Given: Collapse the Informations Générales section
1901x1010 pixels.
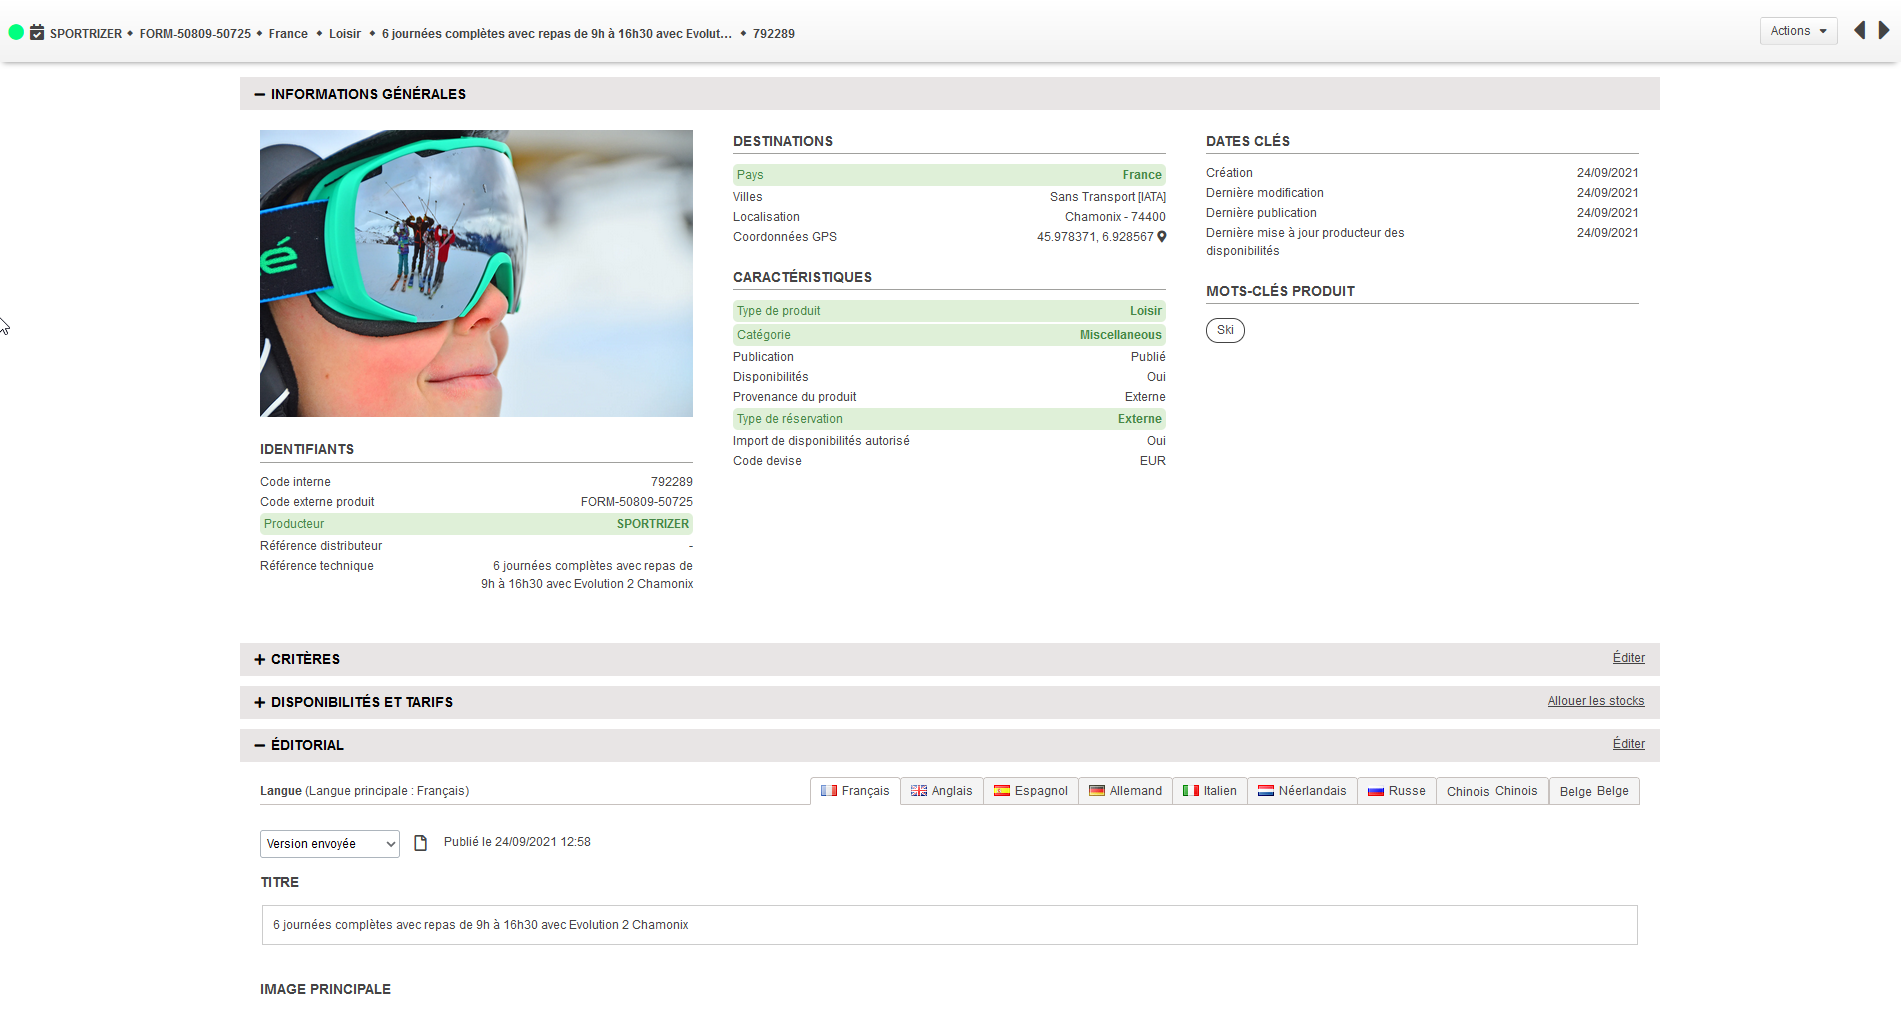Looking at the screenshot, I should 260,94.
